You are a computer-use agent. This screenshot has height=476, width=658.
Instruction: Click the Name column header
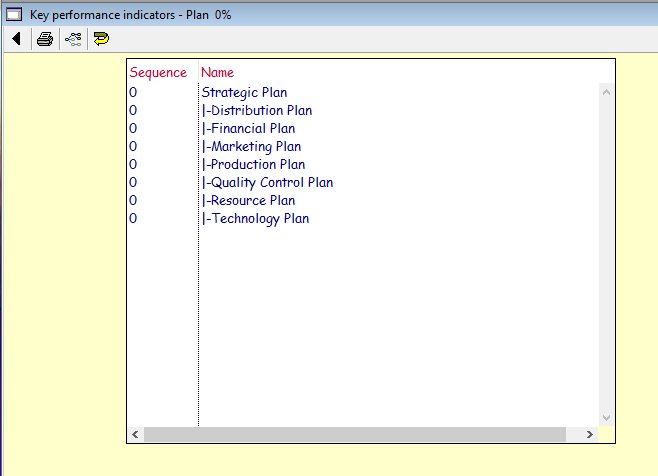pyautogui.click(x=217, y=72)
